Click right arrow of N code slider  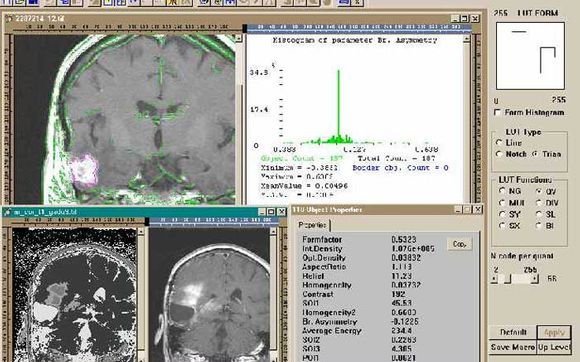[x=535, y=279]
